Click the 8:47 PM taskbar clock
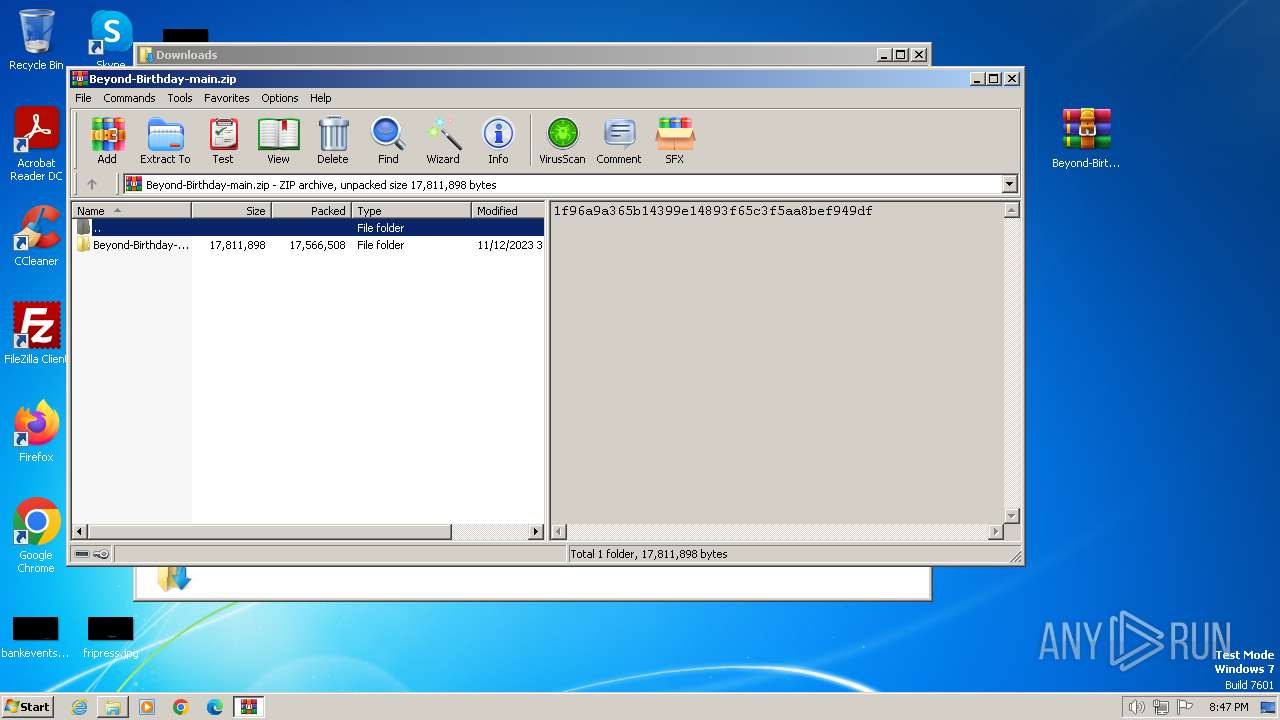Image resolution: width=1280 pixels, height=720 pixels. pyautogui.click(x=1228, y=707)
